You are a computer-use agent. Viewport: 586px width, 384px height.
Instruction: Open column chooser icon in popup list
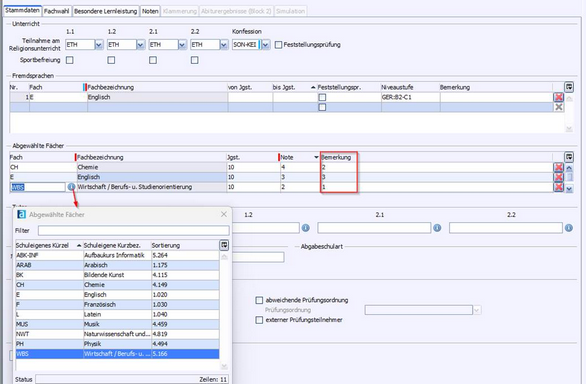point(224,245)
